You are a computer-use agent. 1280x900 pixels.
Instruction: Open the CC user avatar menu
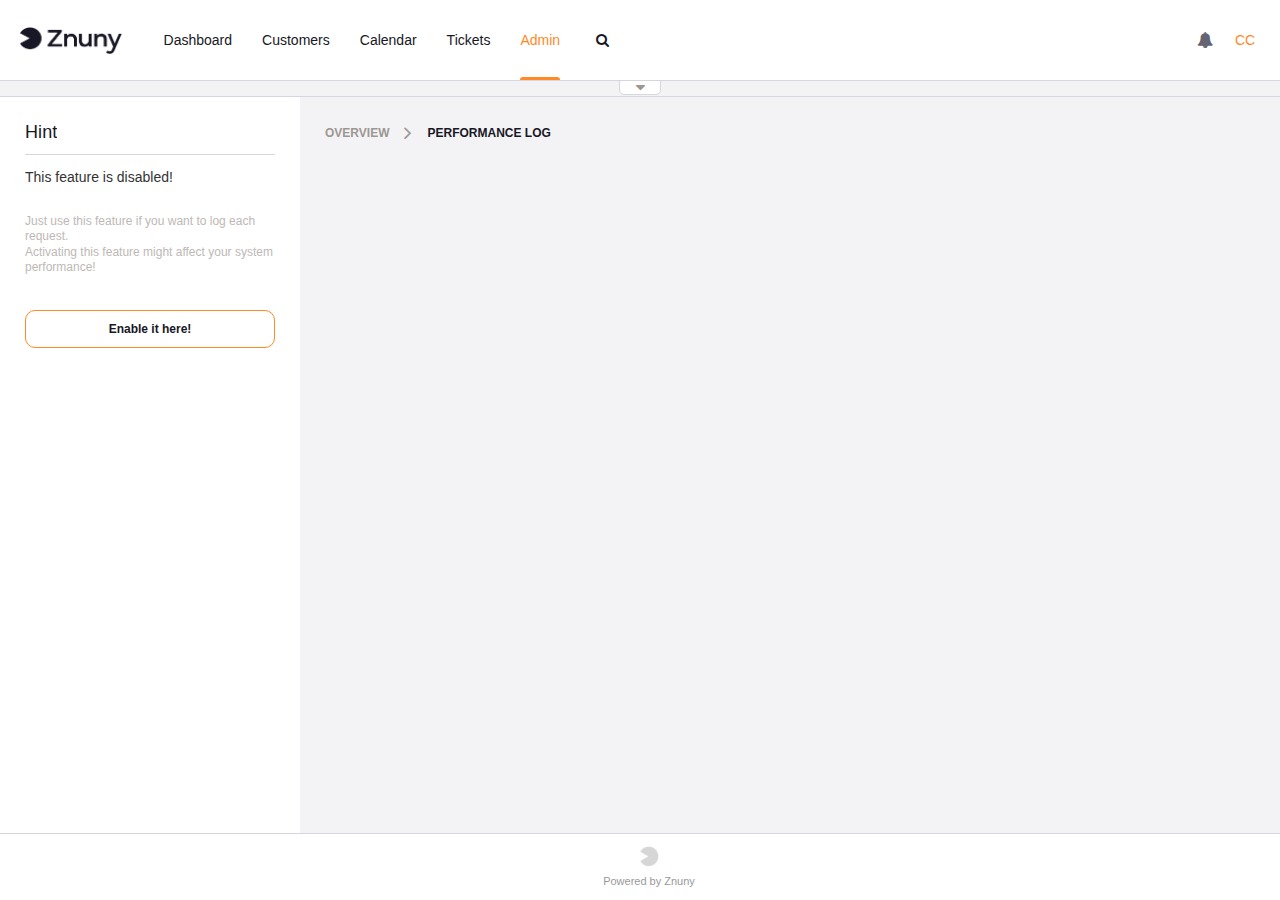pyautogui.click(x=1244, y=40)
